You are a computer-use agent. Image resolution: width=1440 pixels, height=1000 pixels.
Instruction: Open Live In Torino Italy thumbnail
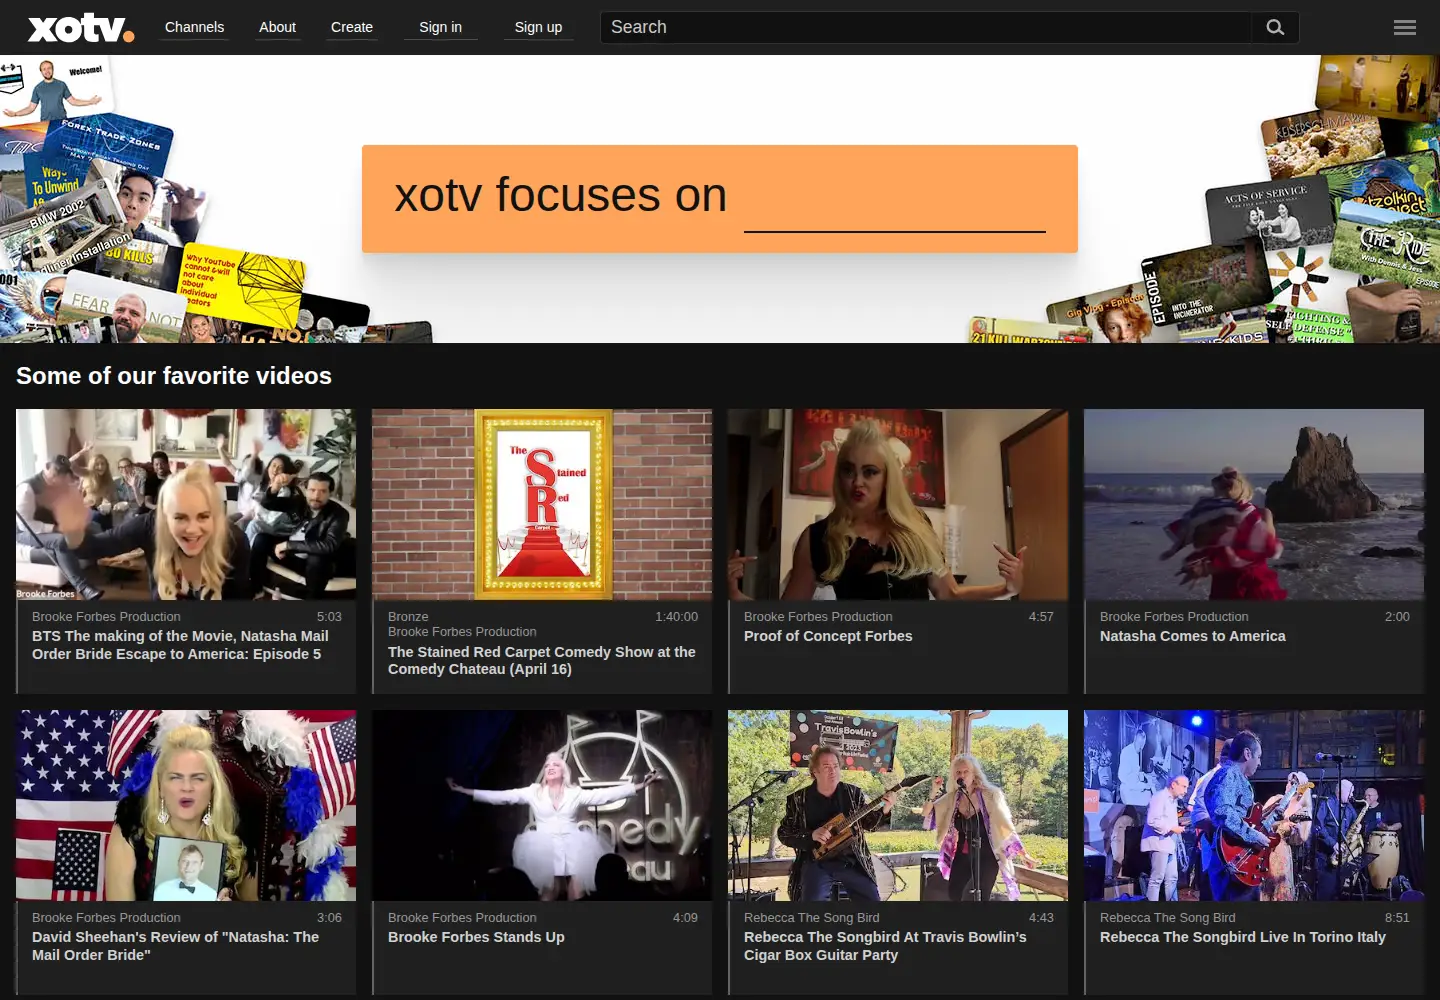point(1254,805)
